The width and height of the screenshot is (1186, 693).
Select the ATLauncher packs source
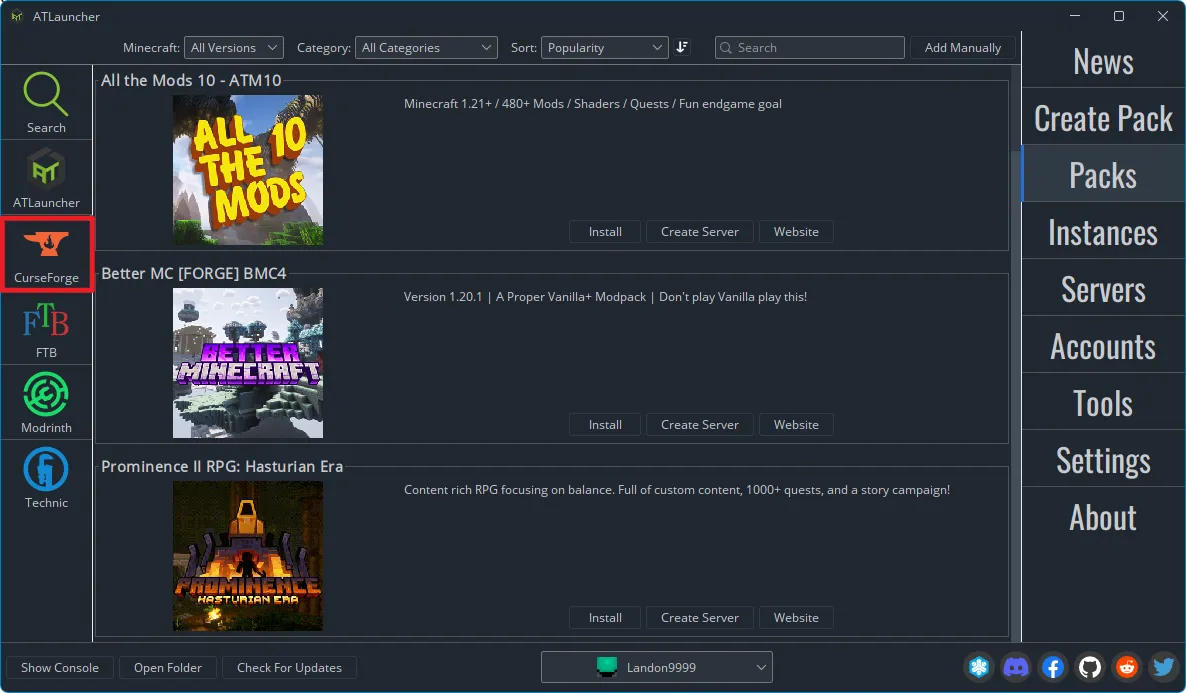tap(46, 177)
